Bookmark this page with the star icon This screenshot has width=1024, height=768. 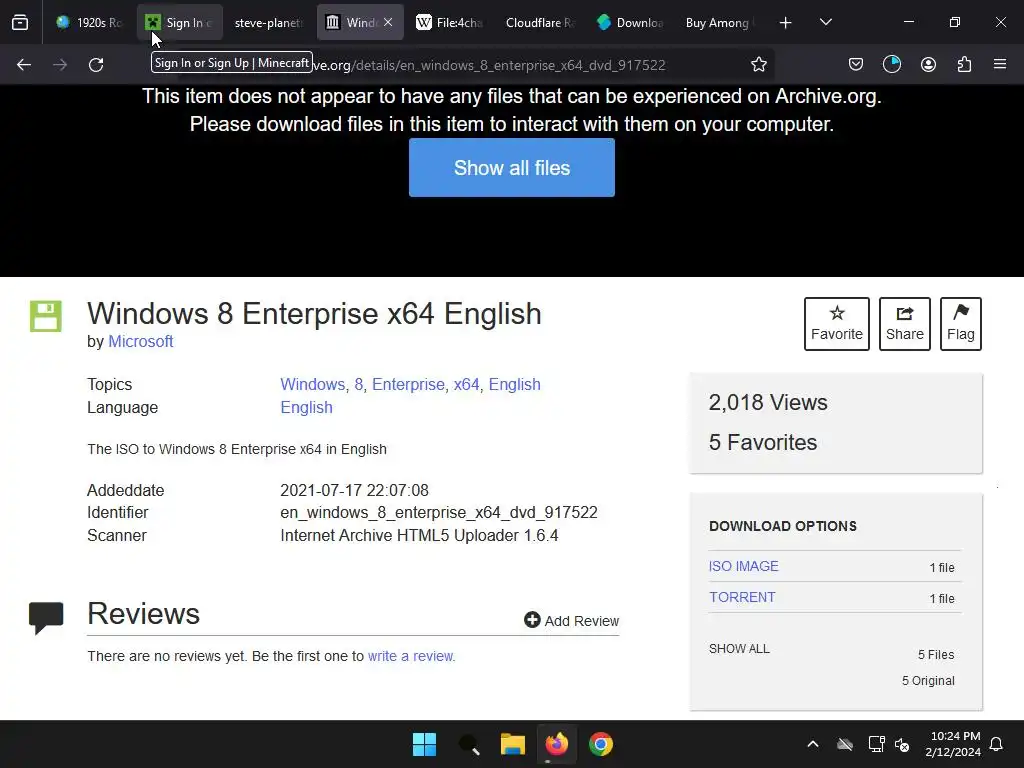(758, 65)
